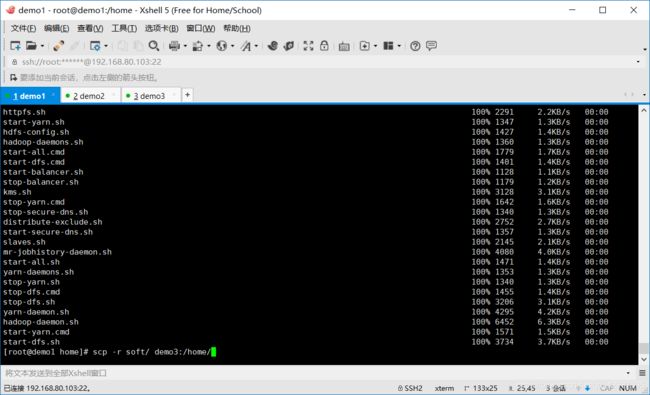
Task: Click the Find magnifier icon
Action: coord(154,46)
